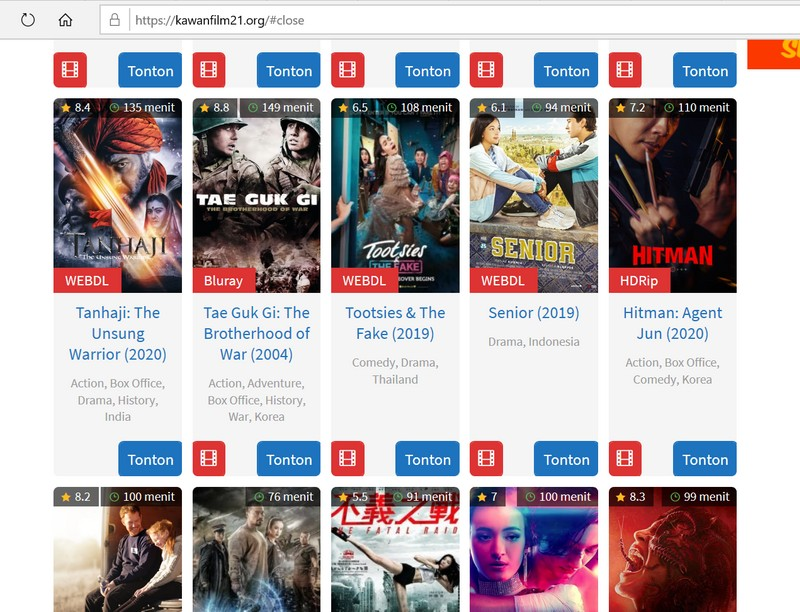Open the Senior movie poster
Image resolution: width=800 pixels, height=612 pixels.
point(534,195)
